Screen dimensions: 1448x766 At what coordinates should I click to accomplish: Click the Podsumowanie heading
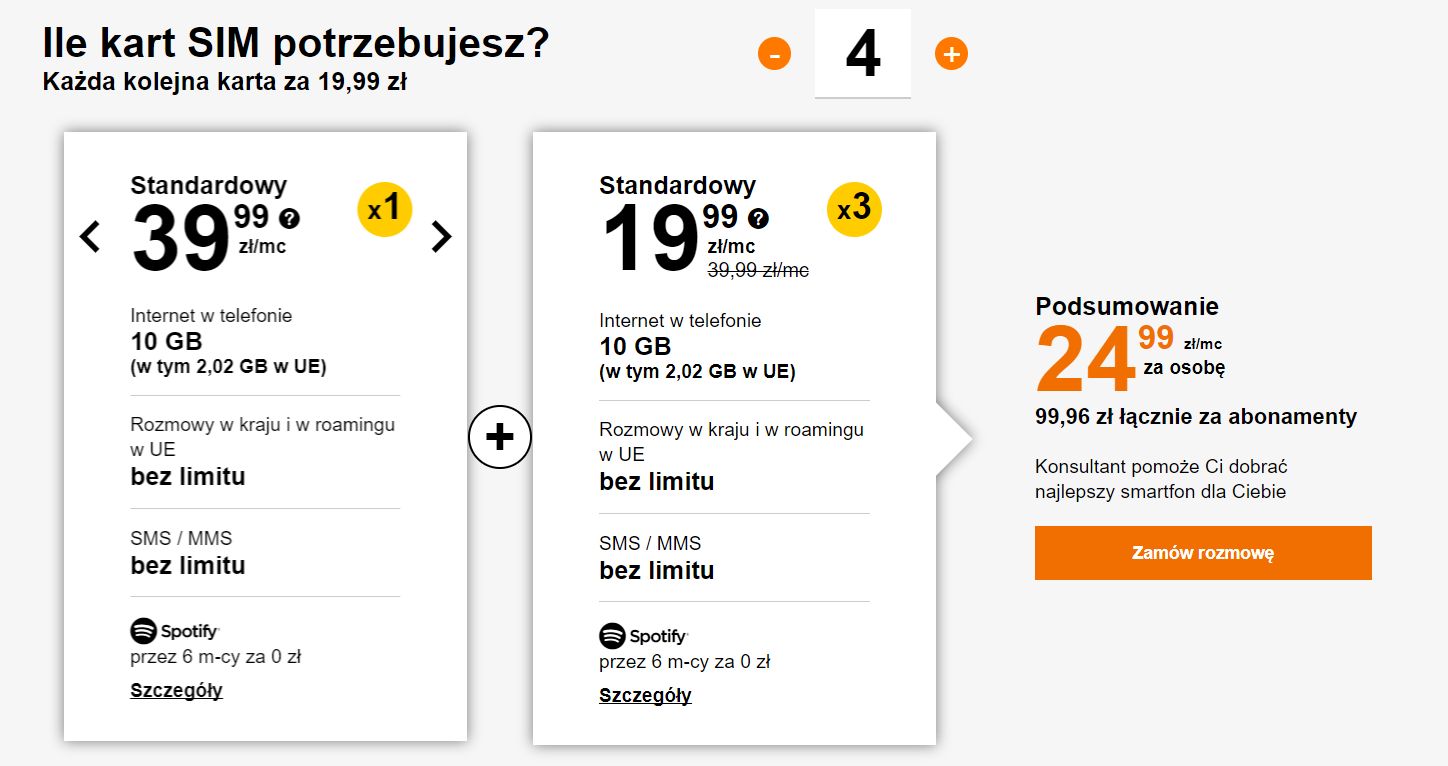pyautogui.click(x=1127, y=306)
